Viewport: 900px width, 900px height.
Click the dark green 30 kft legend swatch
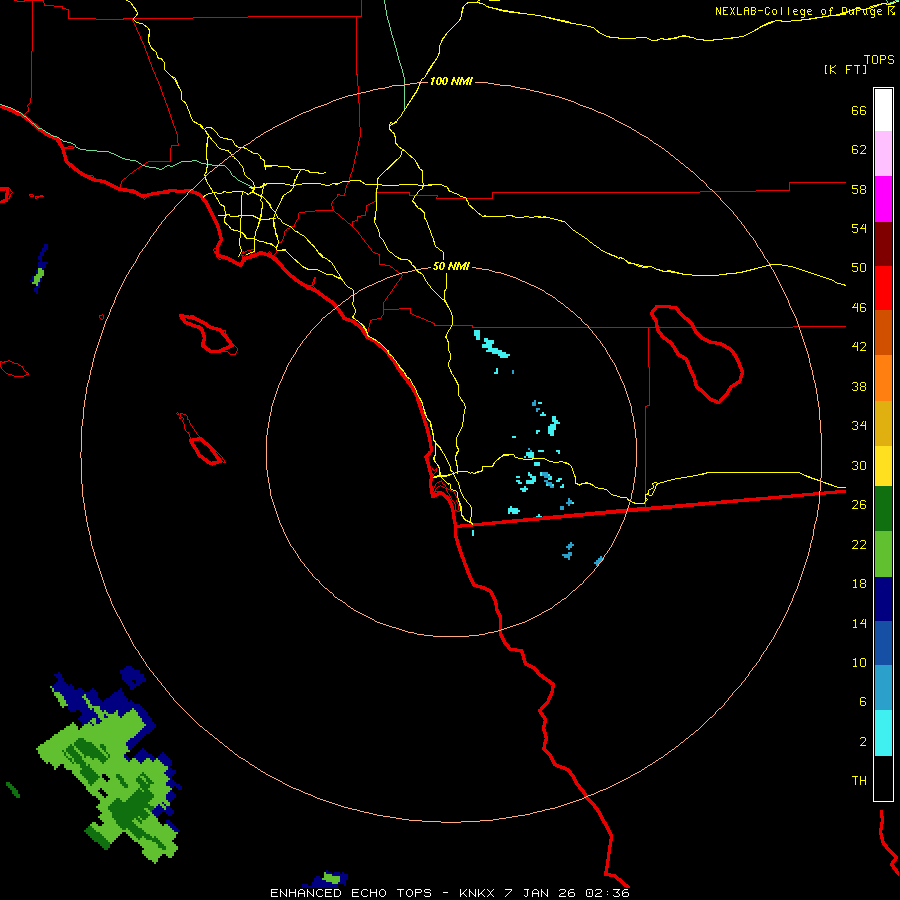[883, 509]
